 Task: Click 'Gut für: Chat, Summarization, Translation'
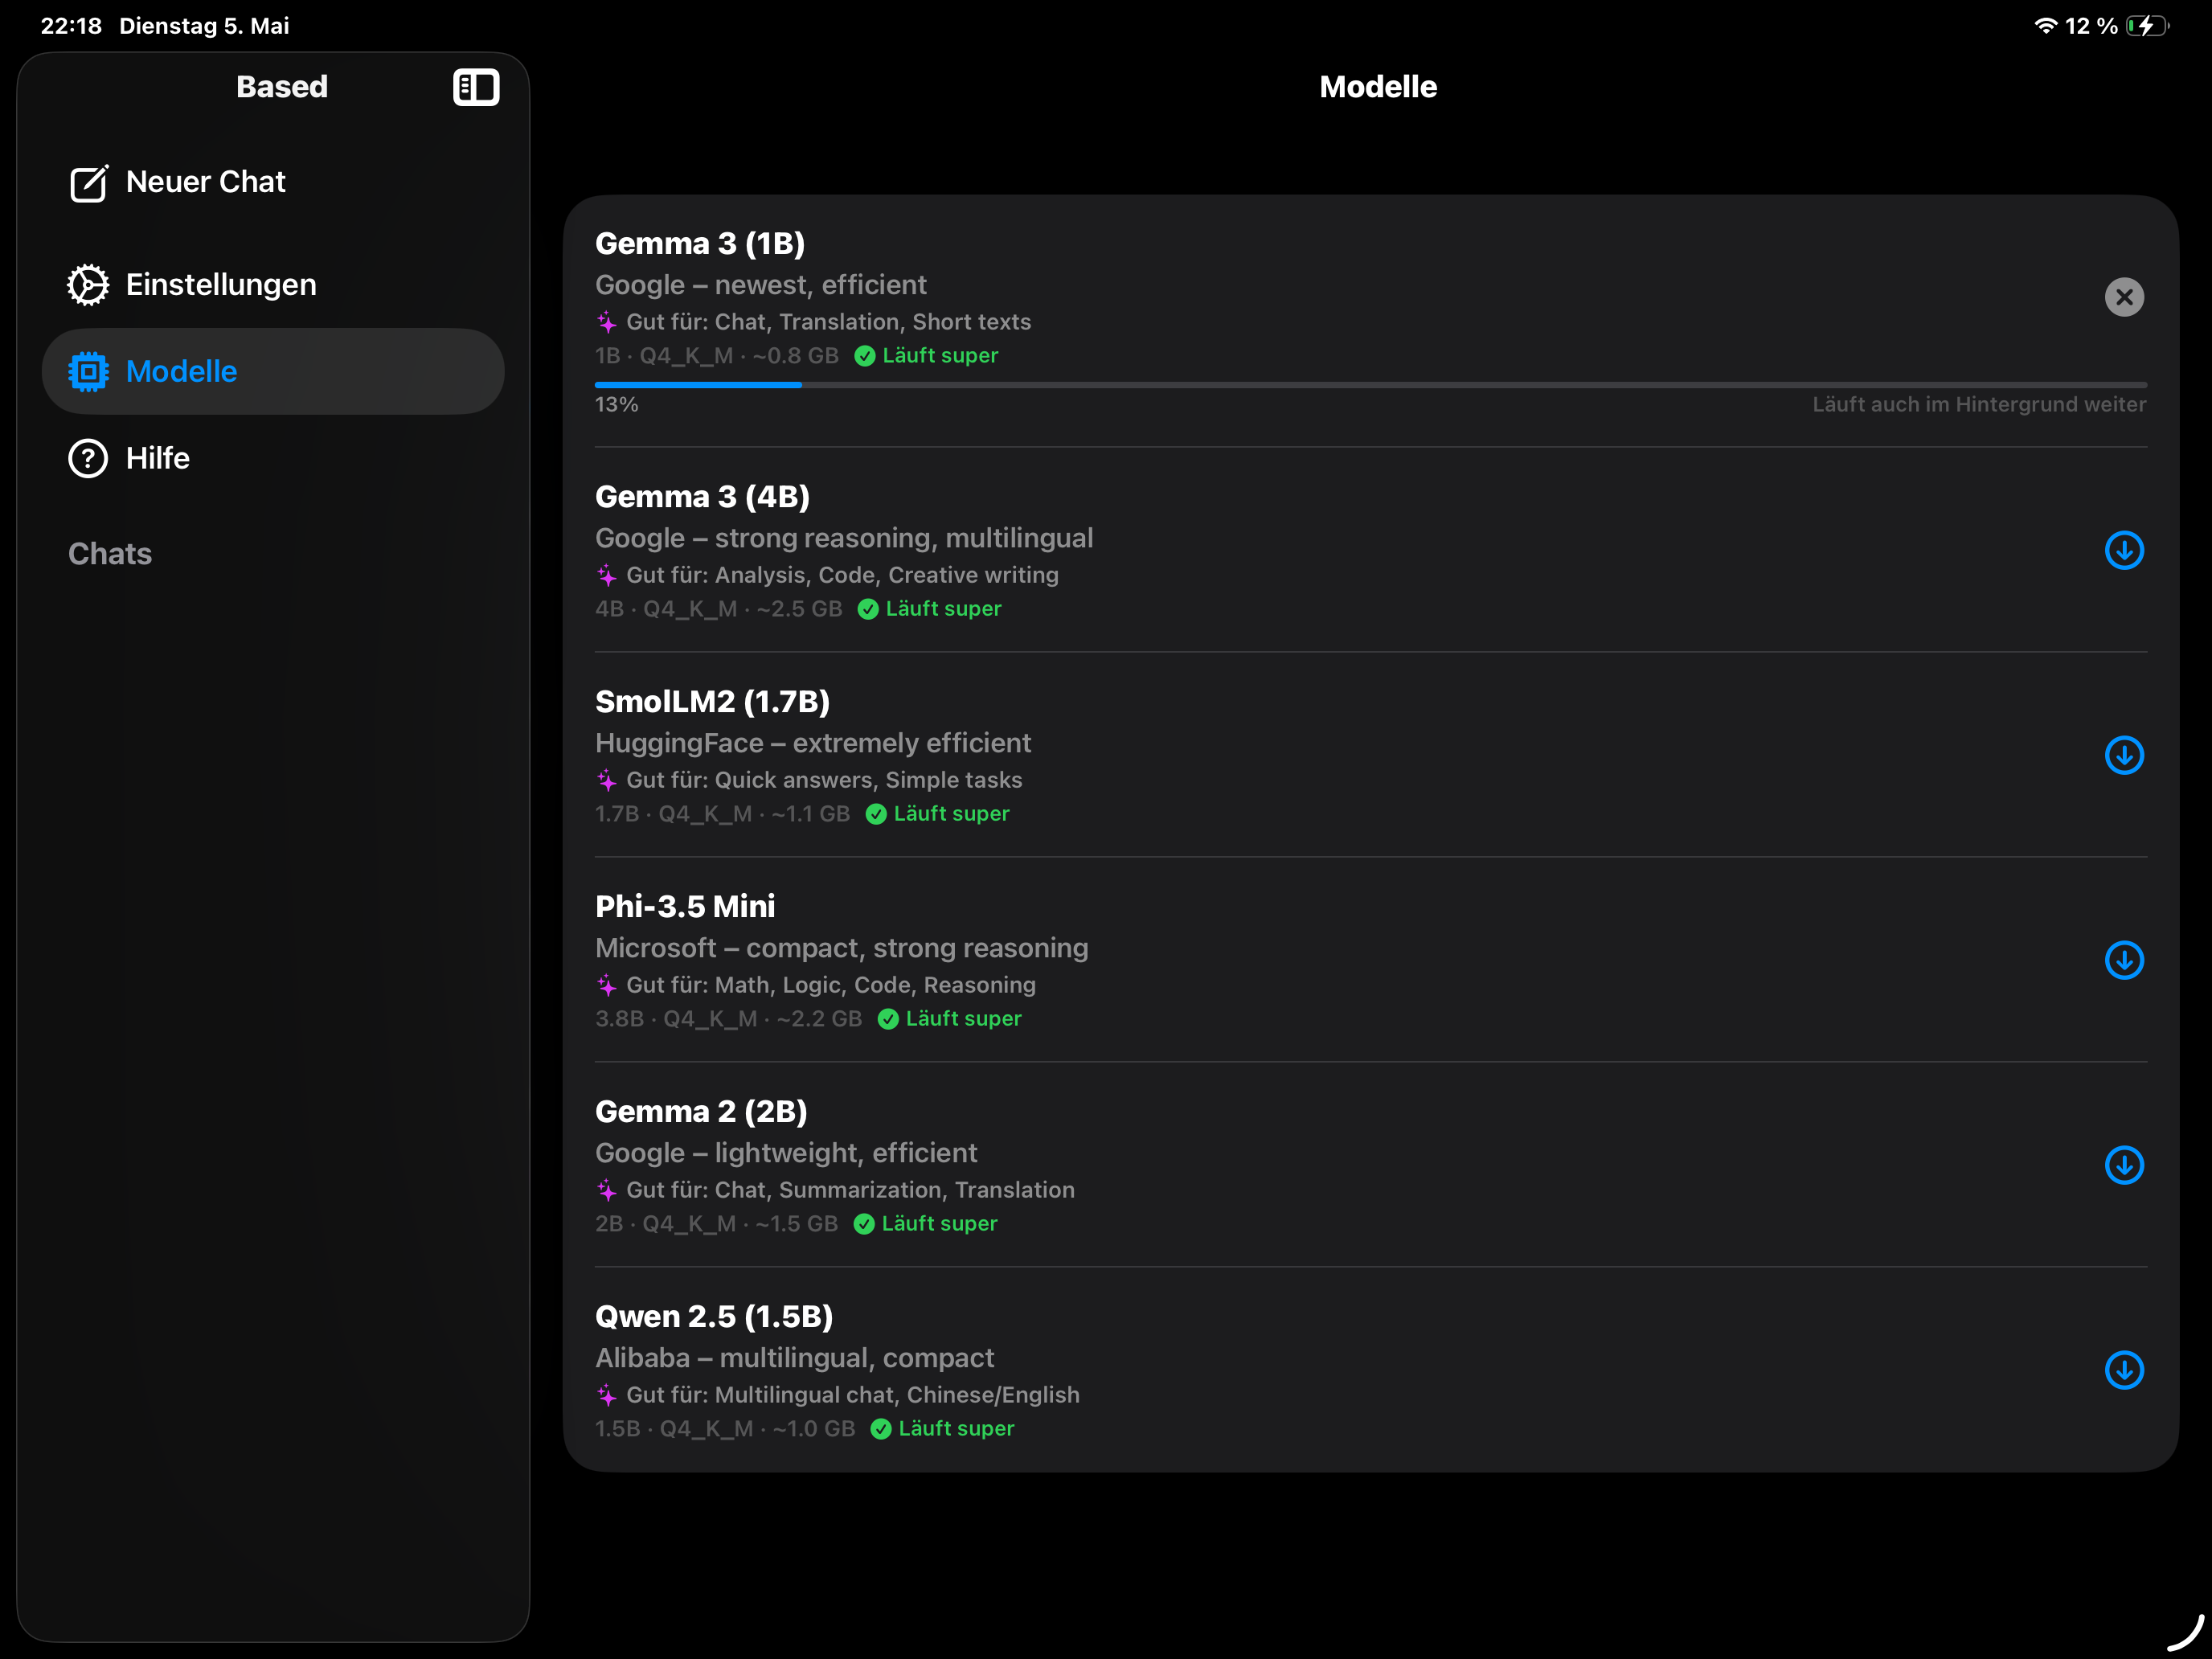(x=851, y=1190)
